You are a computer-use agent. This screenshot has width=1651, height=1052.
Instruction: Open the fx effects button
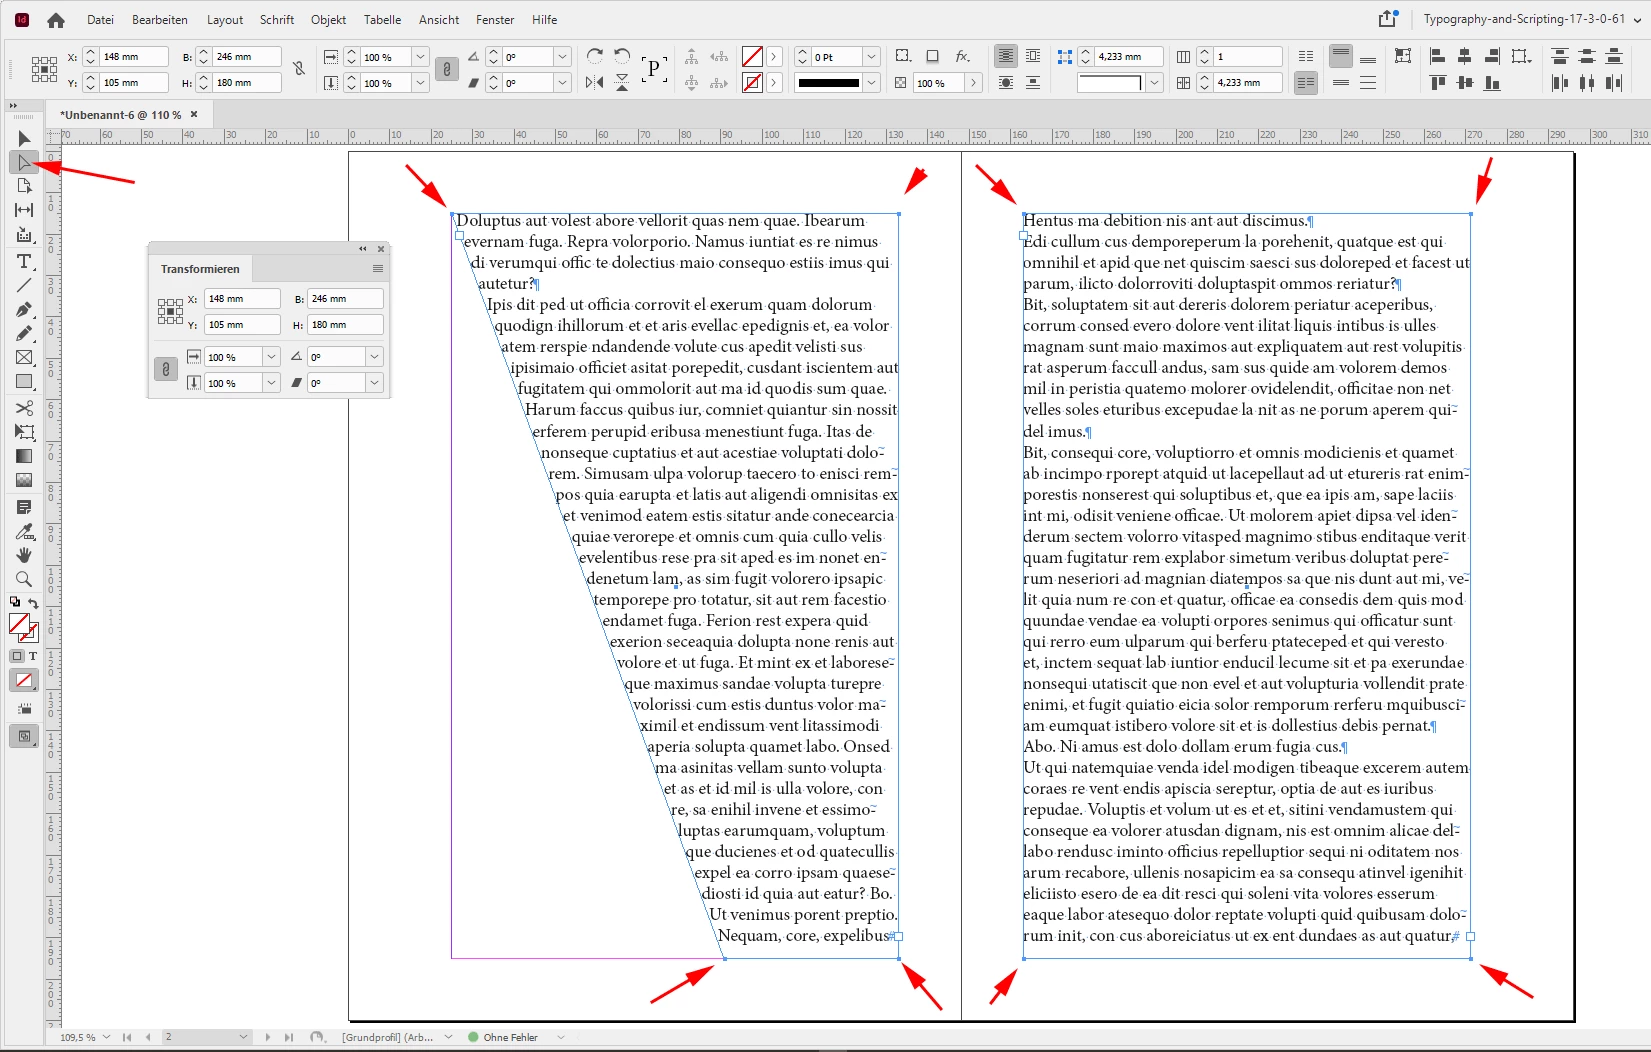pos(963,57)
